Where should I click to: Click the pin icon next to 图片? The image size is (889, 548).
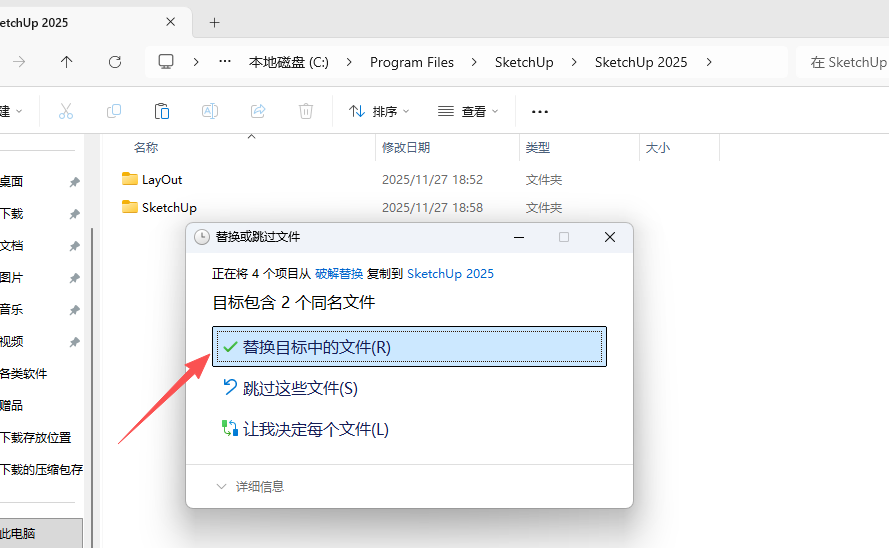(x=74, y=278)
